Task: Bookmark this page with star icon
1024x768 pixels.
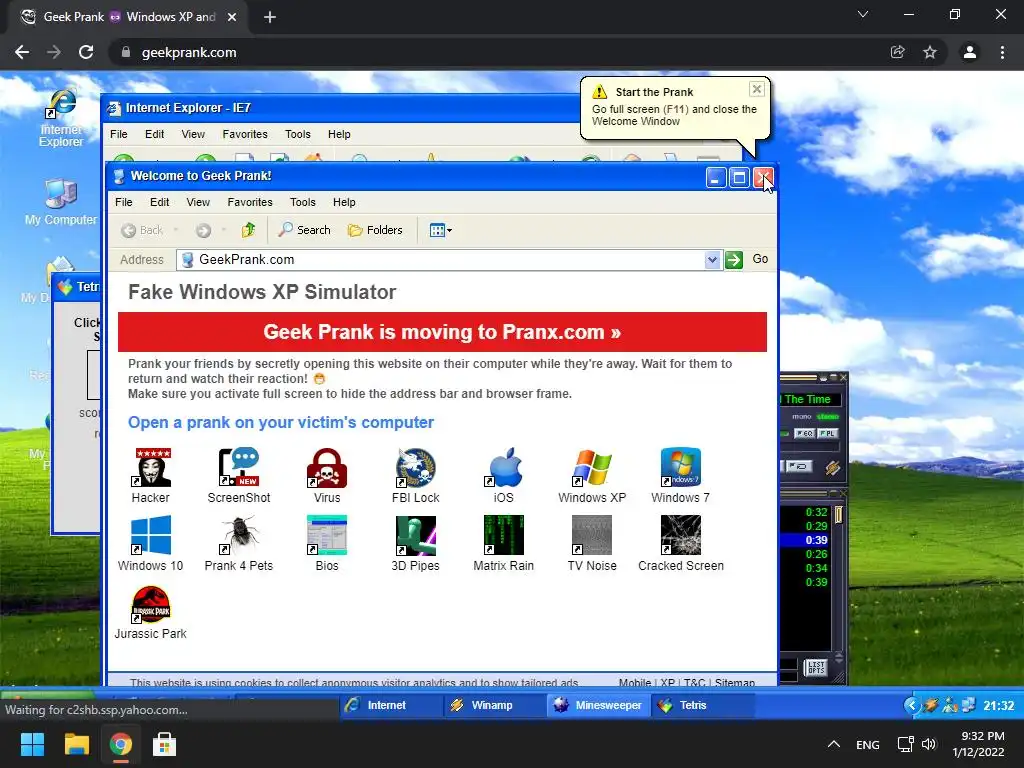Action: point(930,52)
